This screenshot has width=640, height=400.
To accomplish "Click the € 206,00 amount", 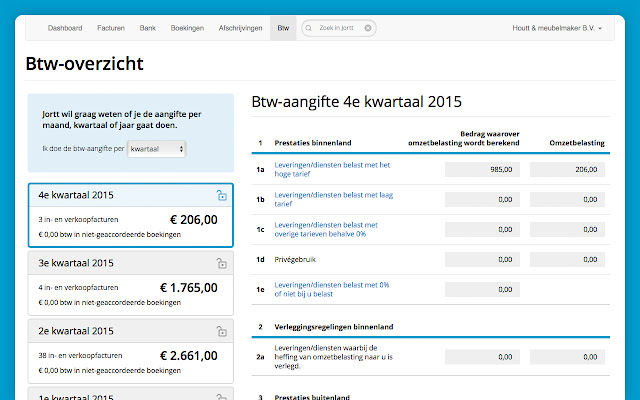I will 194,220.
